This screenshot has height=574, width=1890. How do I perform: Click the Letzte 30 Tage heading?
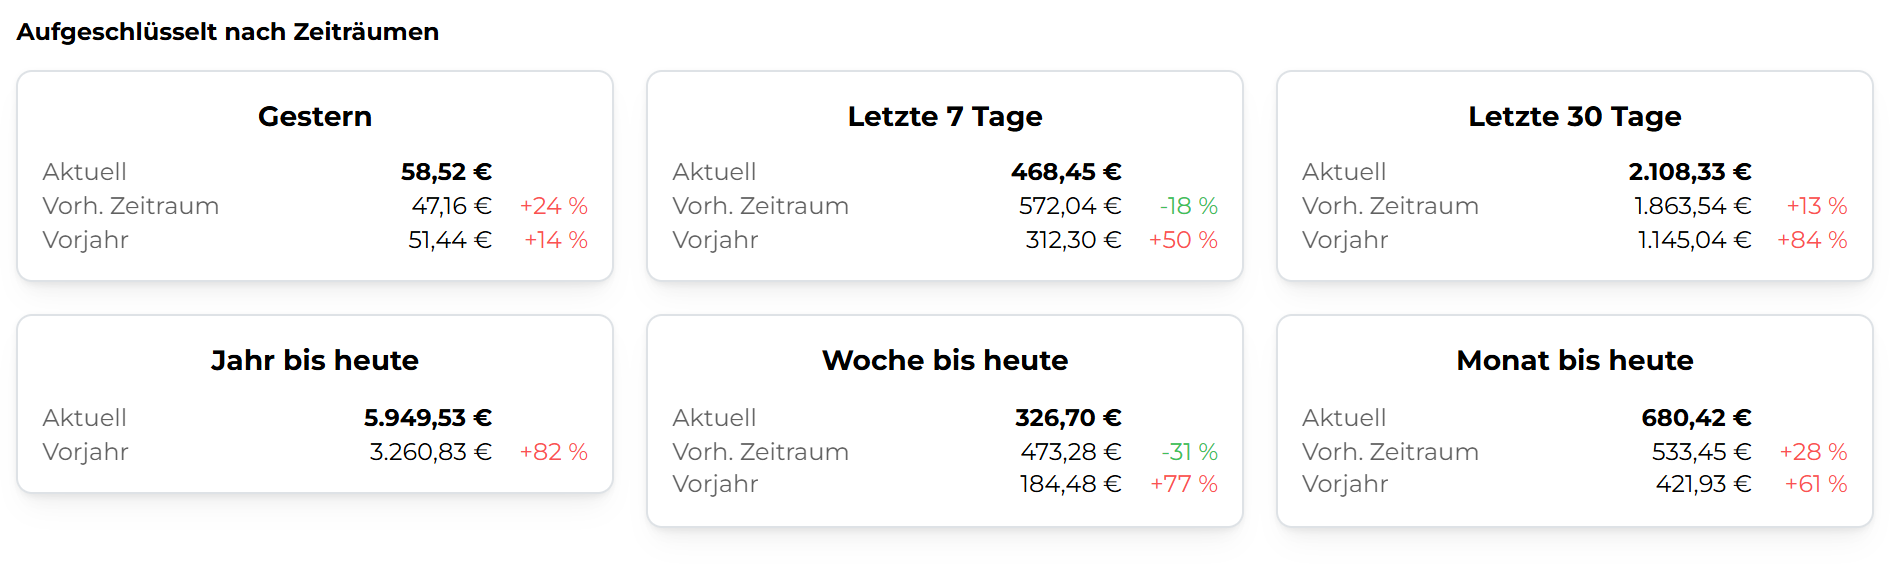tap(1574, 117)
